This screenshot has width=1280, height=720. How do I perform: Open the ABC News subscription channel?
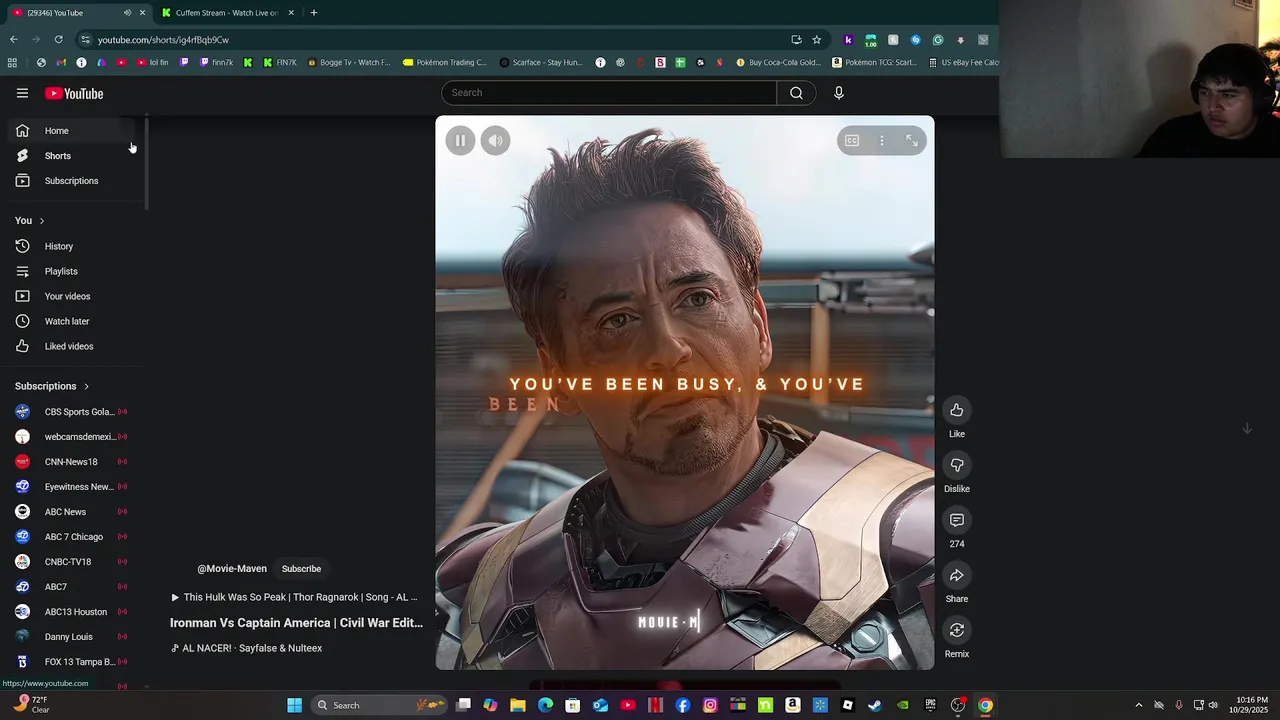(x=72, y=512)
